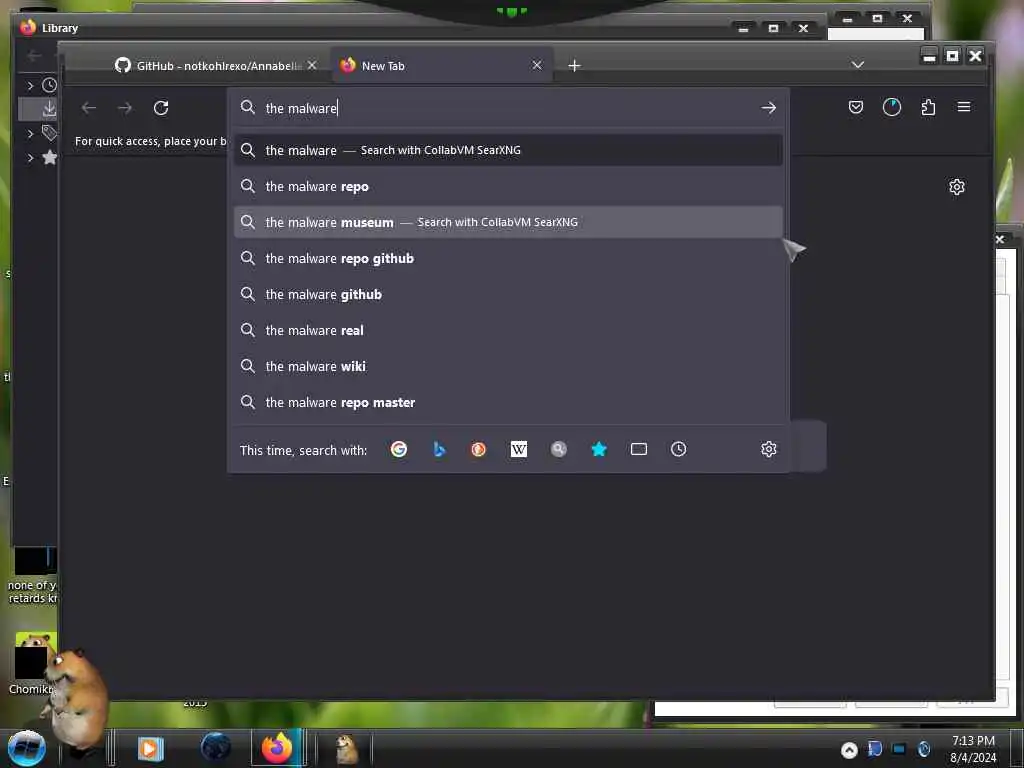1024x768 pixels.
Task: Search this time with DuckDuckGo
Action: click(479, 449)
